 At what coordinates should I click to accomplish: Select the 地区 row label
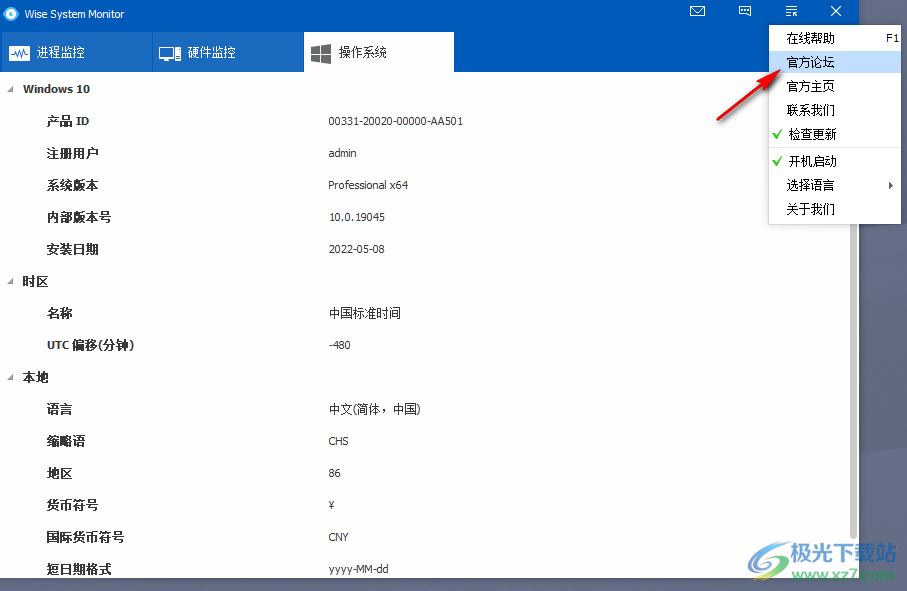(60, 474)
